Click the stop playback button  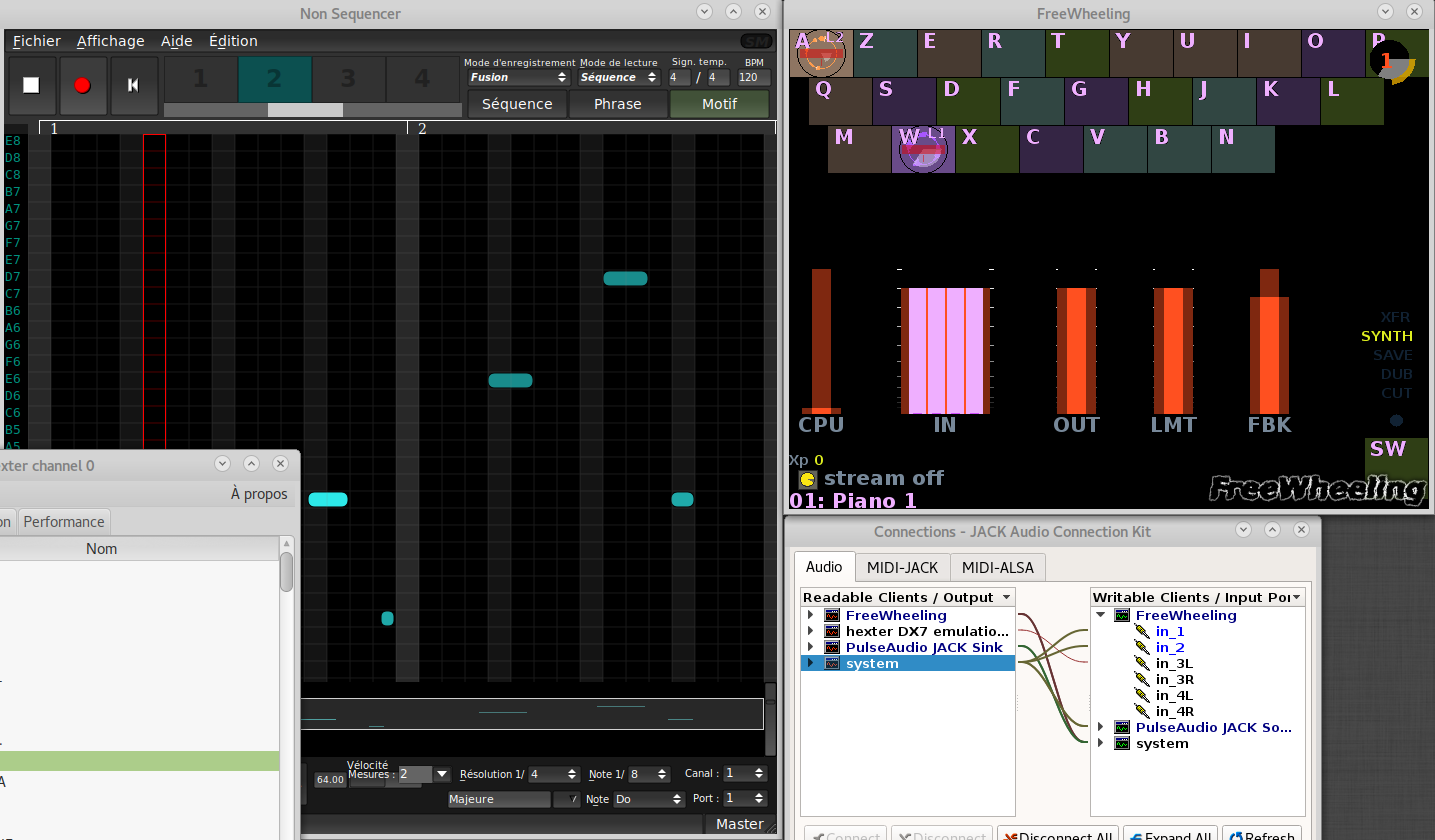[31, 85]
